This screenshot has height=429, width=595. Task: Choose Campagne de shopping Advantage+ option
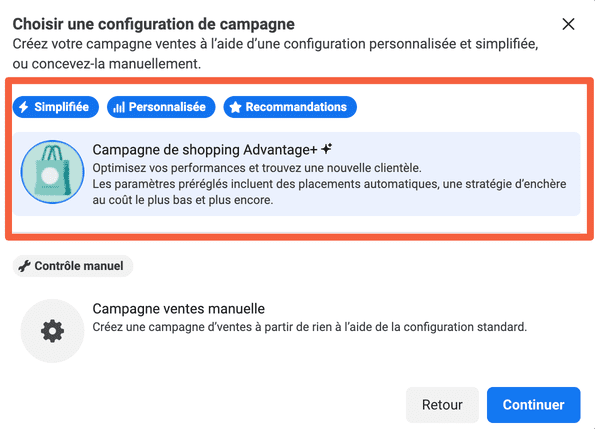point(297,174)
